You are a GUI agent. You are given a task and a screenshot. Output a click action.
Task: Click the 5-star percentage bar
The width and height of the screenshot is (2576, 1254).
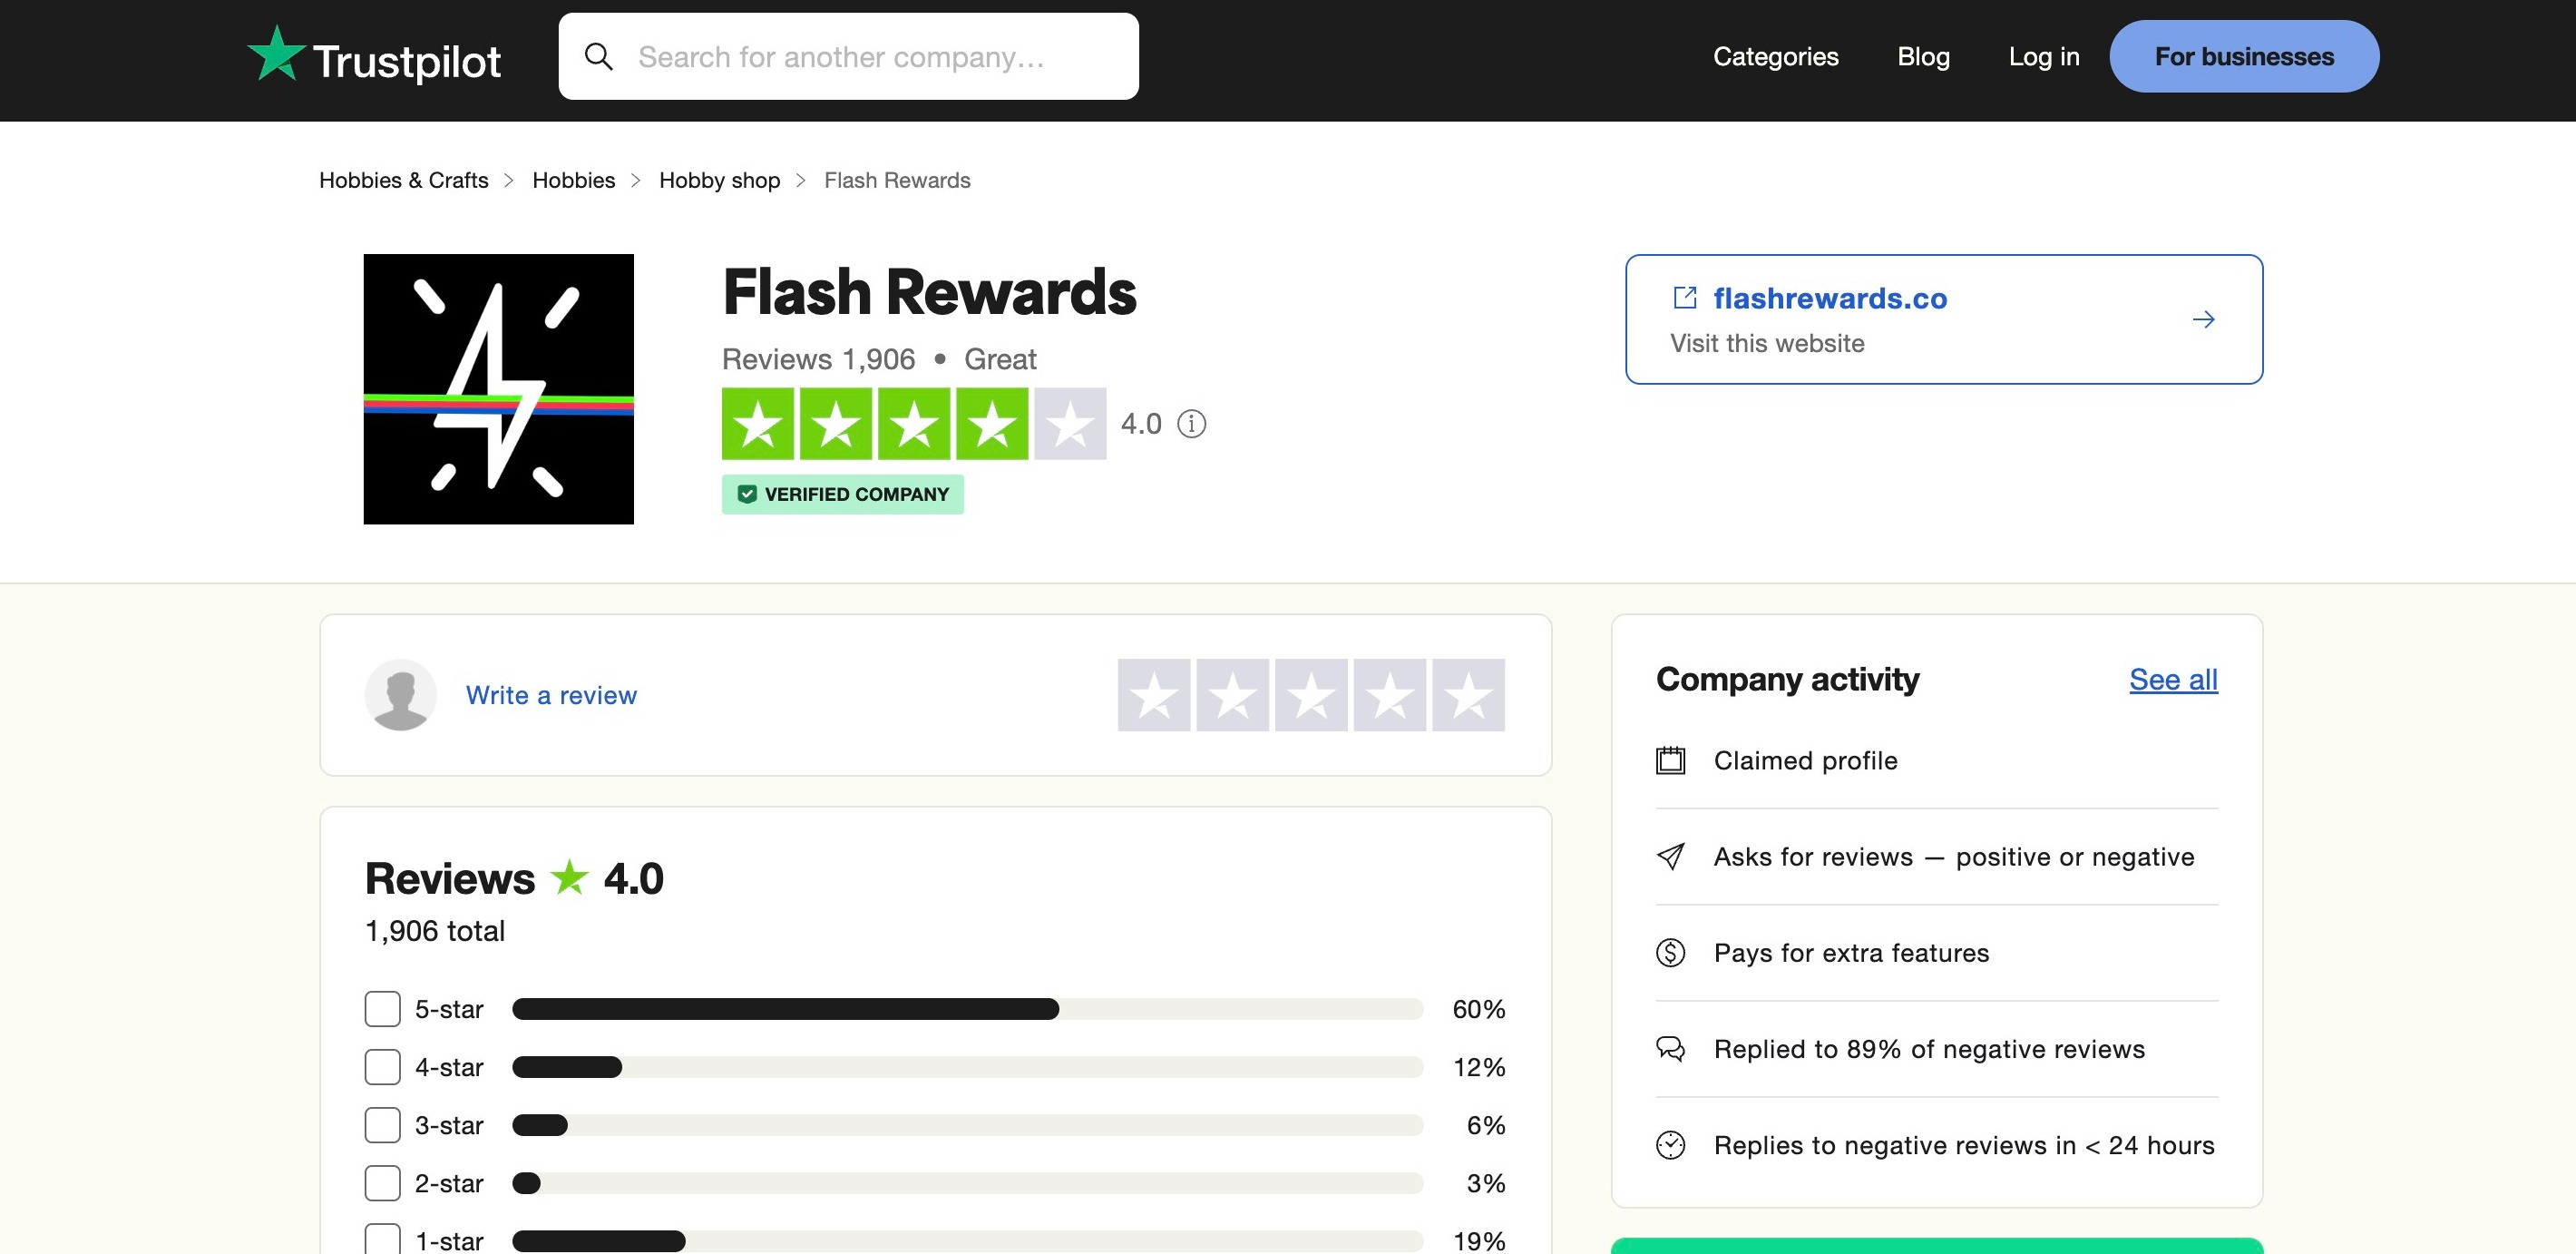pyautogui.click(x=967, y=1009)
